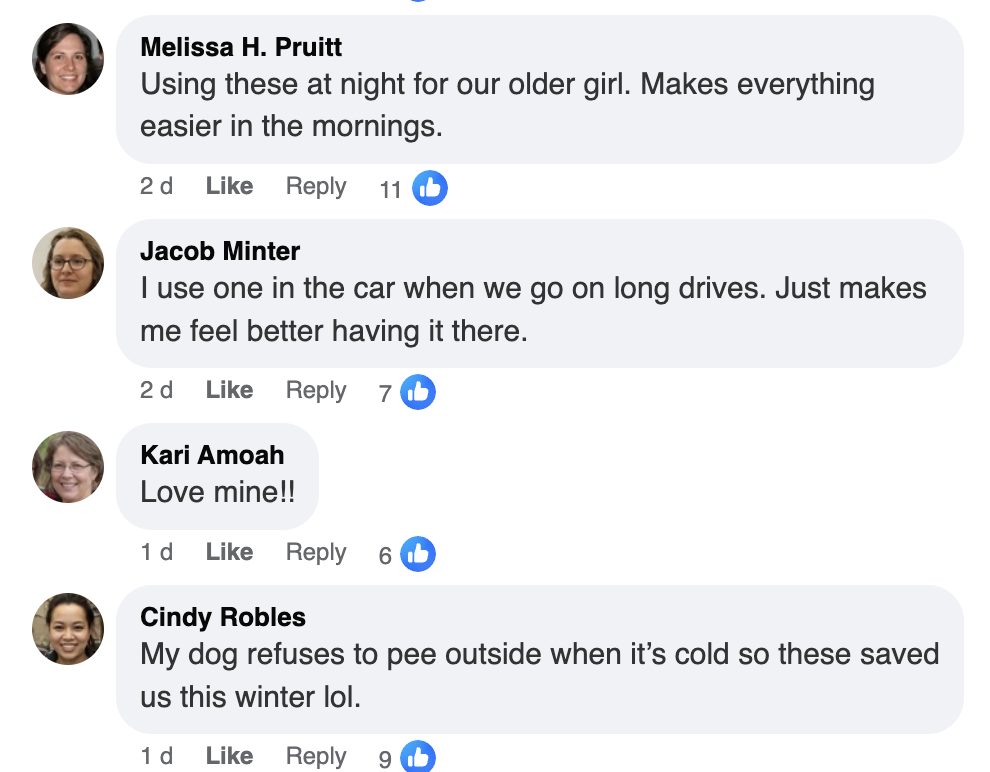Screen dimensions: 990x772
Task: View the 9 reactions on Cindy's comment
Action: point(384,758)
